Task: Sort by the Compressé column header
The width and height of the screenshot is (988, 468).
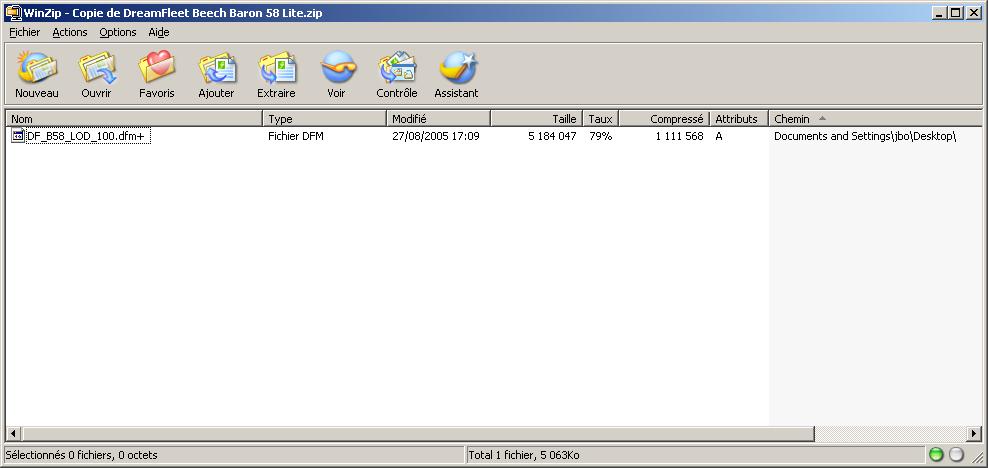Action: [x=665, y=118]
